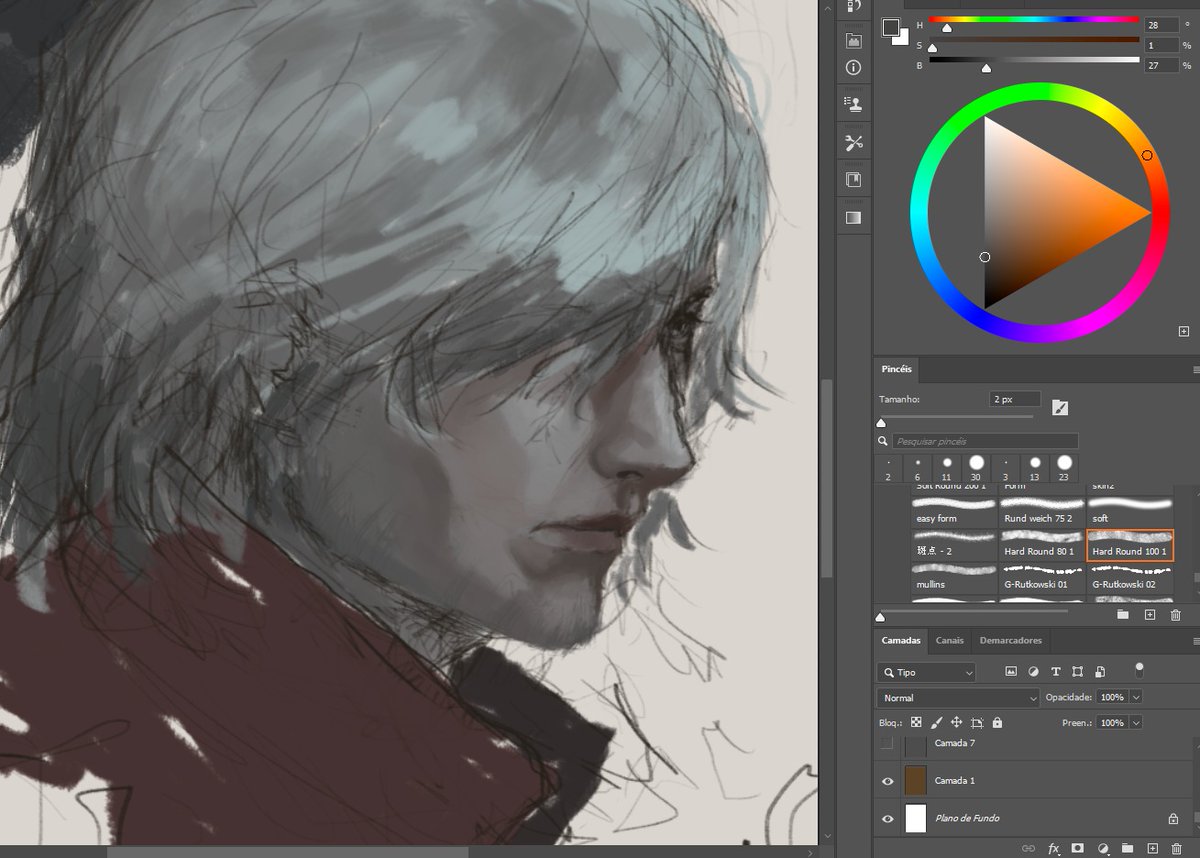Open the Opacidade dropdown arrow

point(1136,697)
